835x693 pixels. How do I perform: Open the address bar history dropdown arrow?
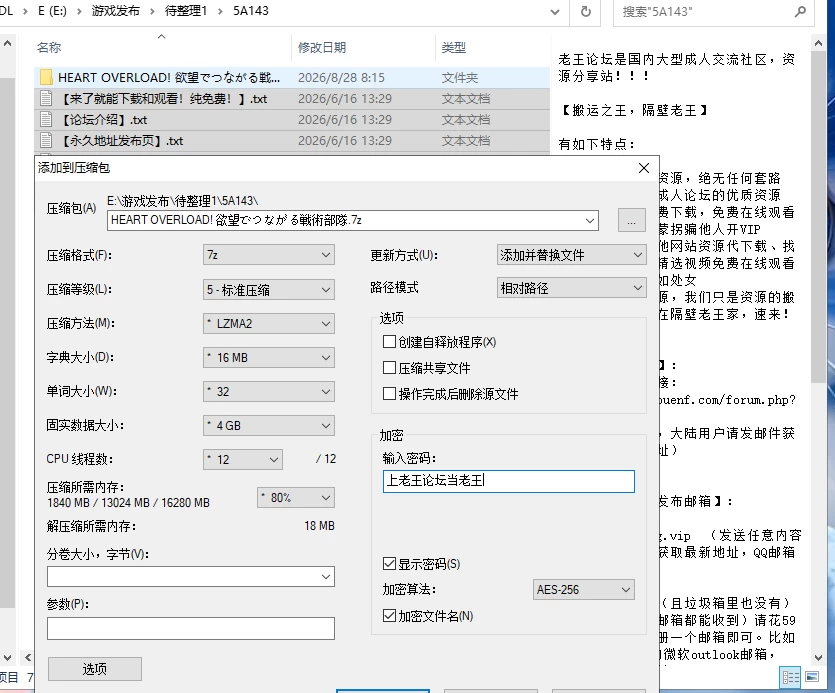554,12
